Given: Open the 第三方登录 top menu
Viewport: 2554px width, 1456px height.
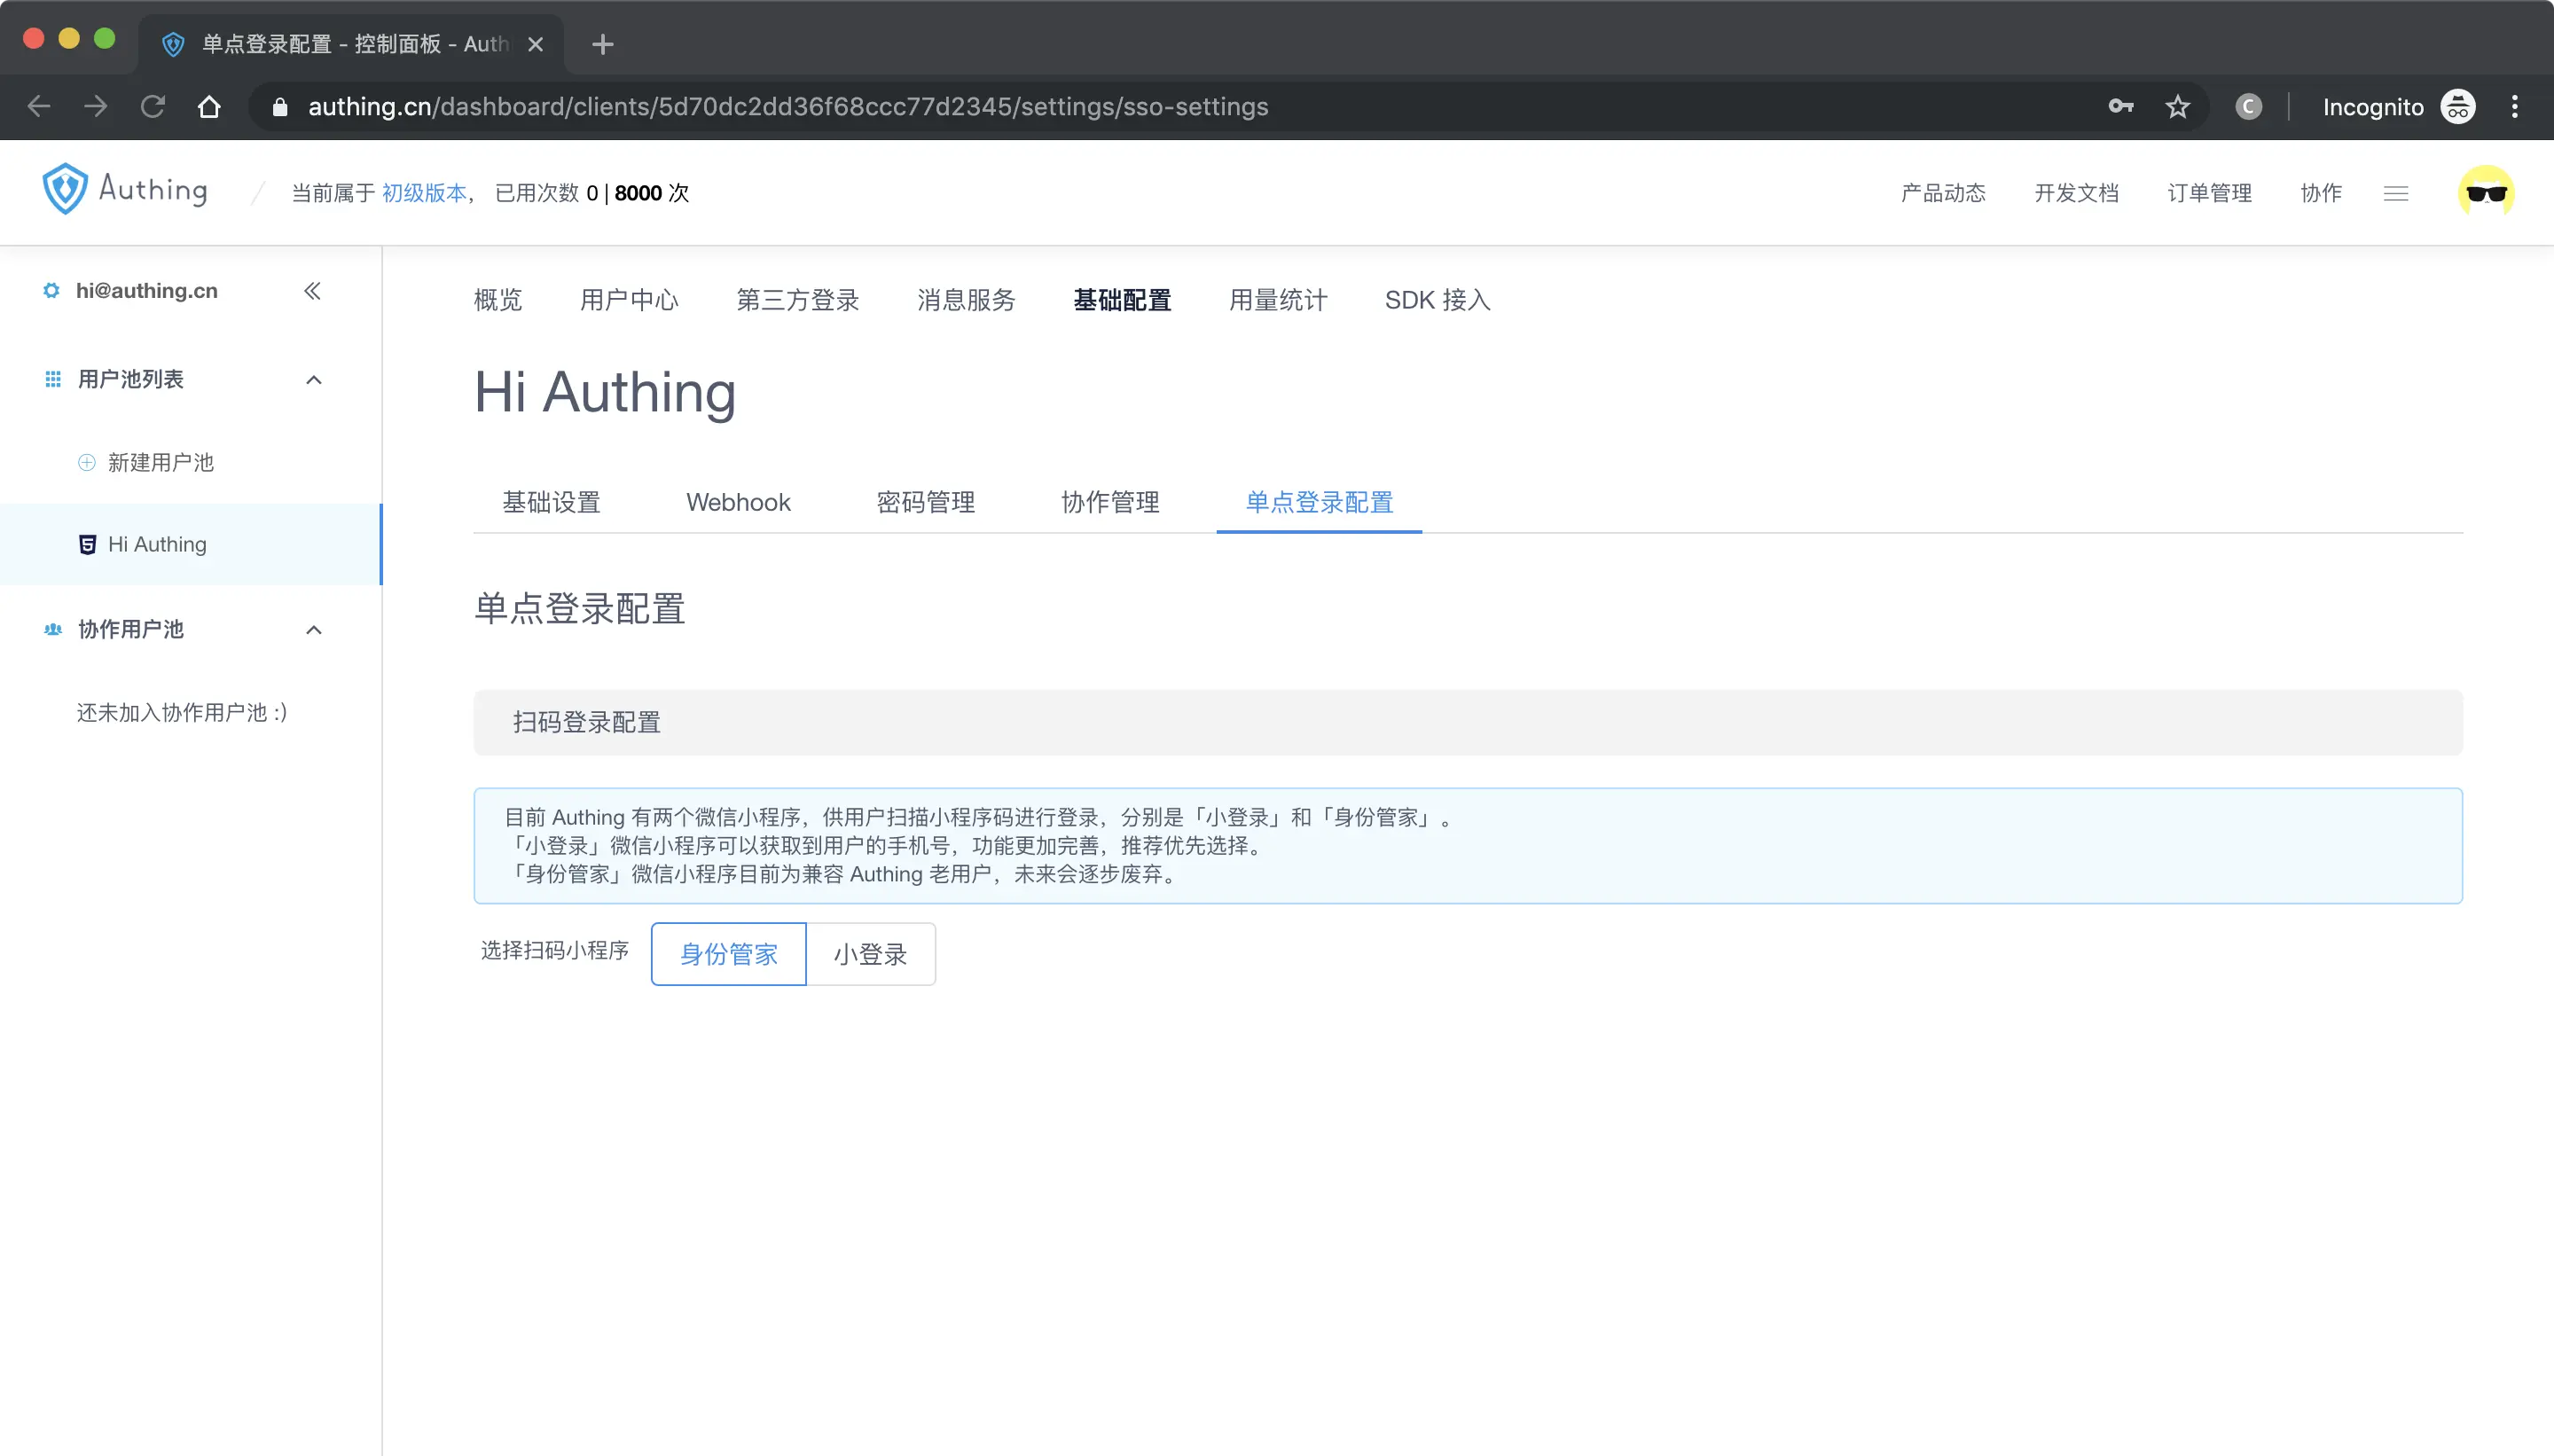Looking at the screenshot, I should (x=797, y=300).
